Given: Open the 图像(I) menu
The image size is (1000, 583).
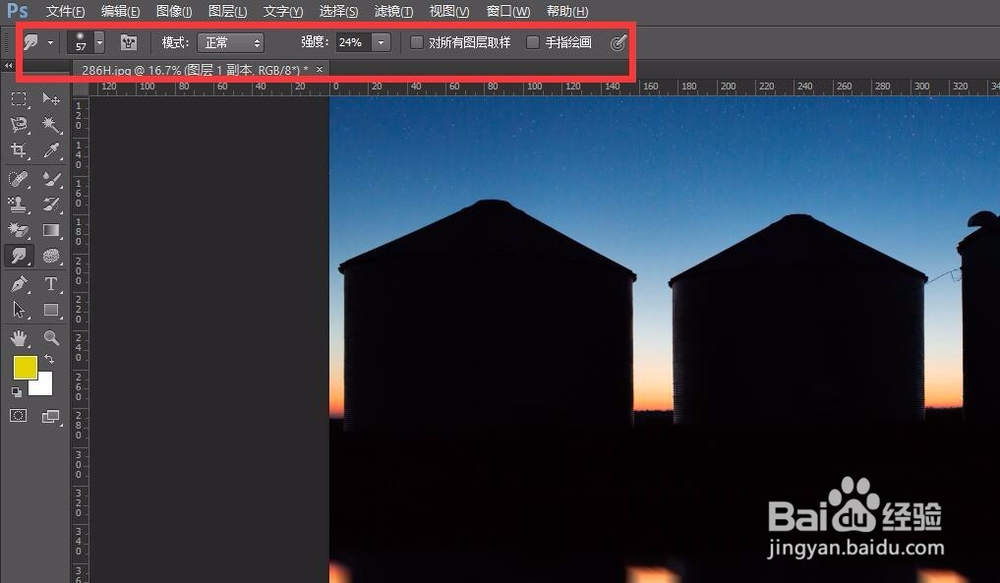Looking at the screenshot, I should pos(174,11).
